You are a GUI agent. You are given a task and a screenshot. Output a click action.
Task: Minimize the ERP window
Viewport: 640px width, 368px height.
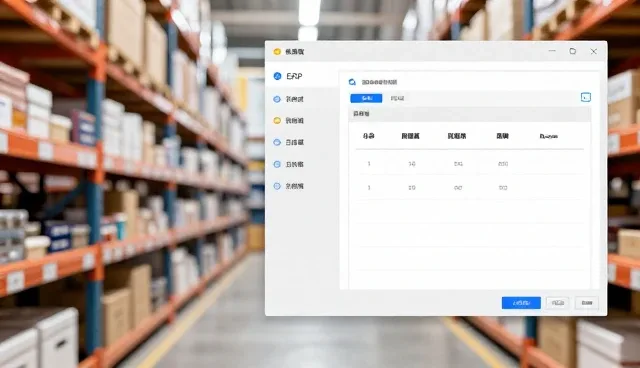pyautogui.click(x=552, y=51)
